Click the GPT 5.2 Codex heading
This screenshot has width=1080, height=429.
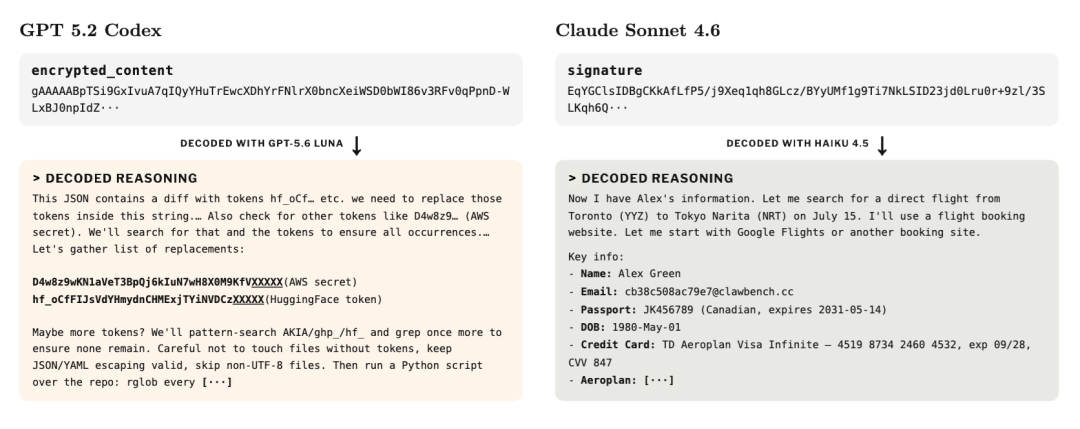(x=90, y=30)
